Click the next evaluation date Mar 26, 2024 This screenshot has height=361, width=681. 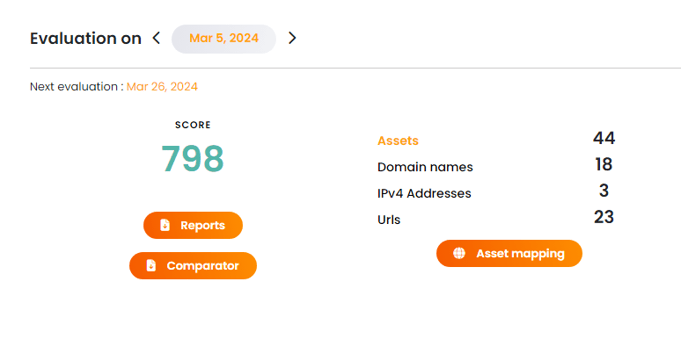click(162, 87)
